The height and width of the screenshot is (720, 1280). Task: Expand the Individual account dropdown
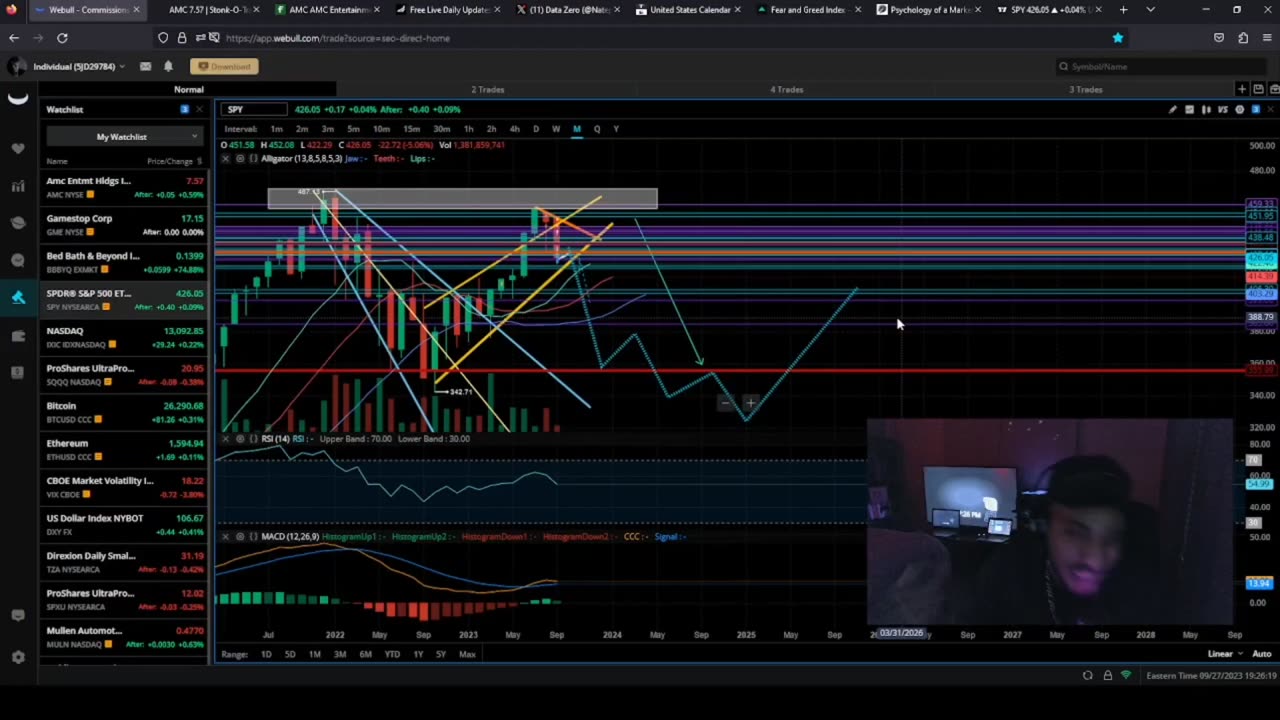point(79,66)
